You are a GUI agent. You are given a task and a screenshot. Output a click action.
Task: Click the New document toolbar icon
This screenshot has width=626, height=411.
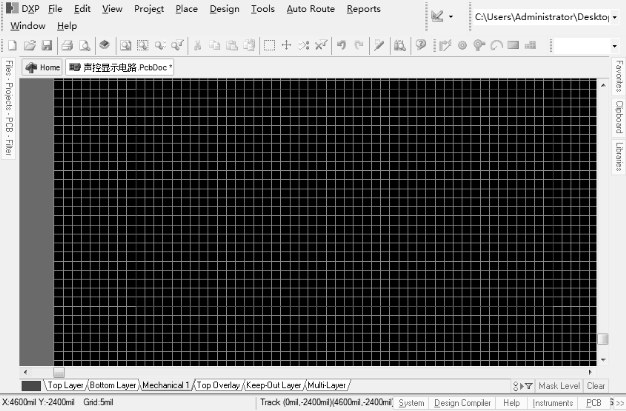coord(12,45)
